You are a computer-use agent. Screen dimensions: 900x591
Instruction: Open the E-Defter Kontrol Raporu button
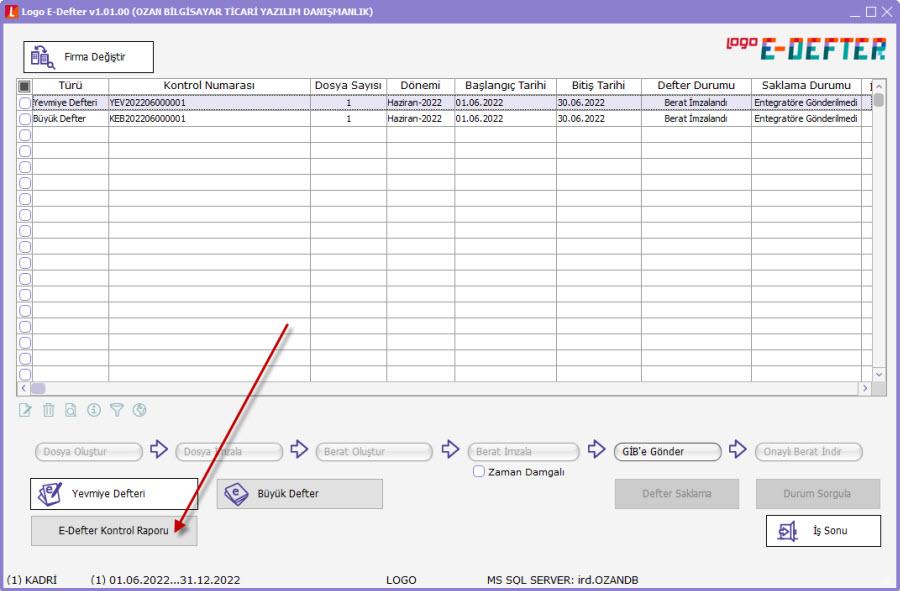point(114,531)
